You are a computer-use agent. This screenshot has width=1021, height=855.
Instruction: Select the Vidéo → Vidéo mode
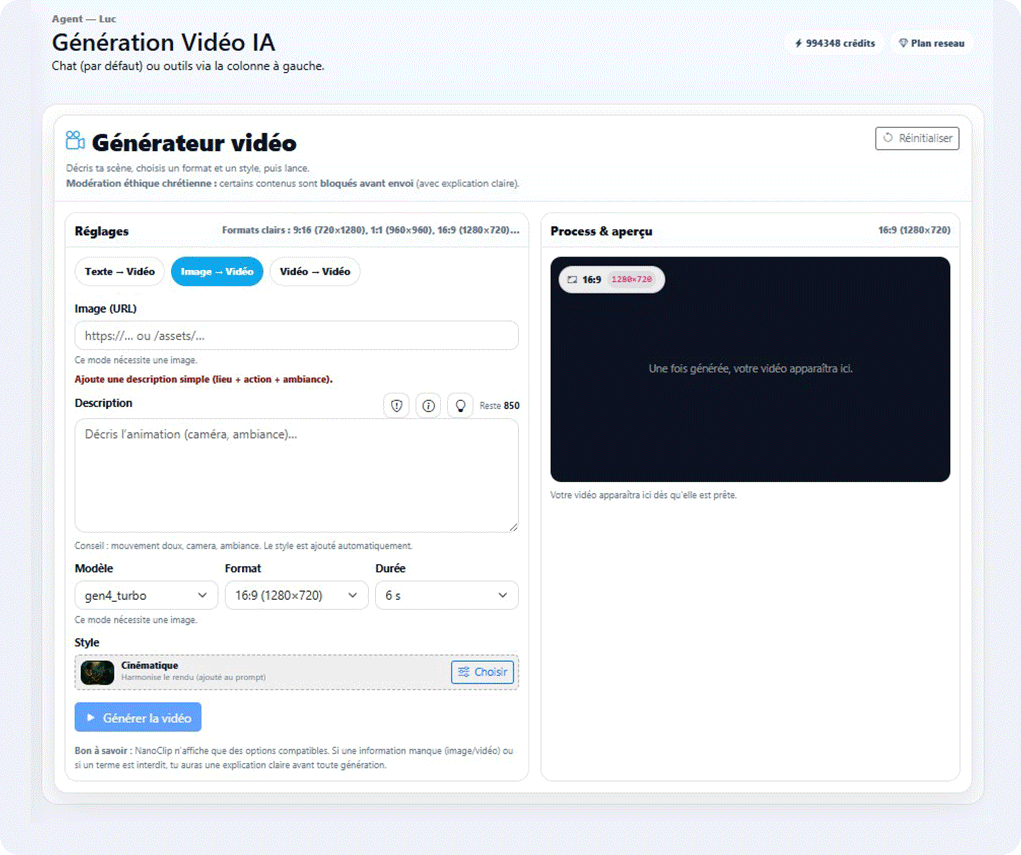(314, 271)
